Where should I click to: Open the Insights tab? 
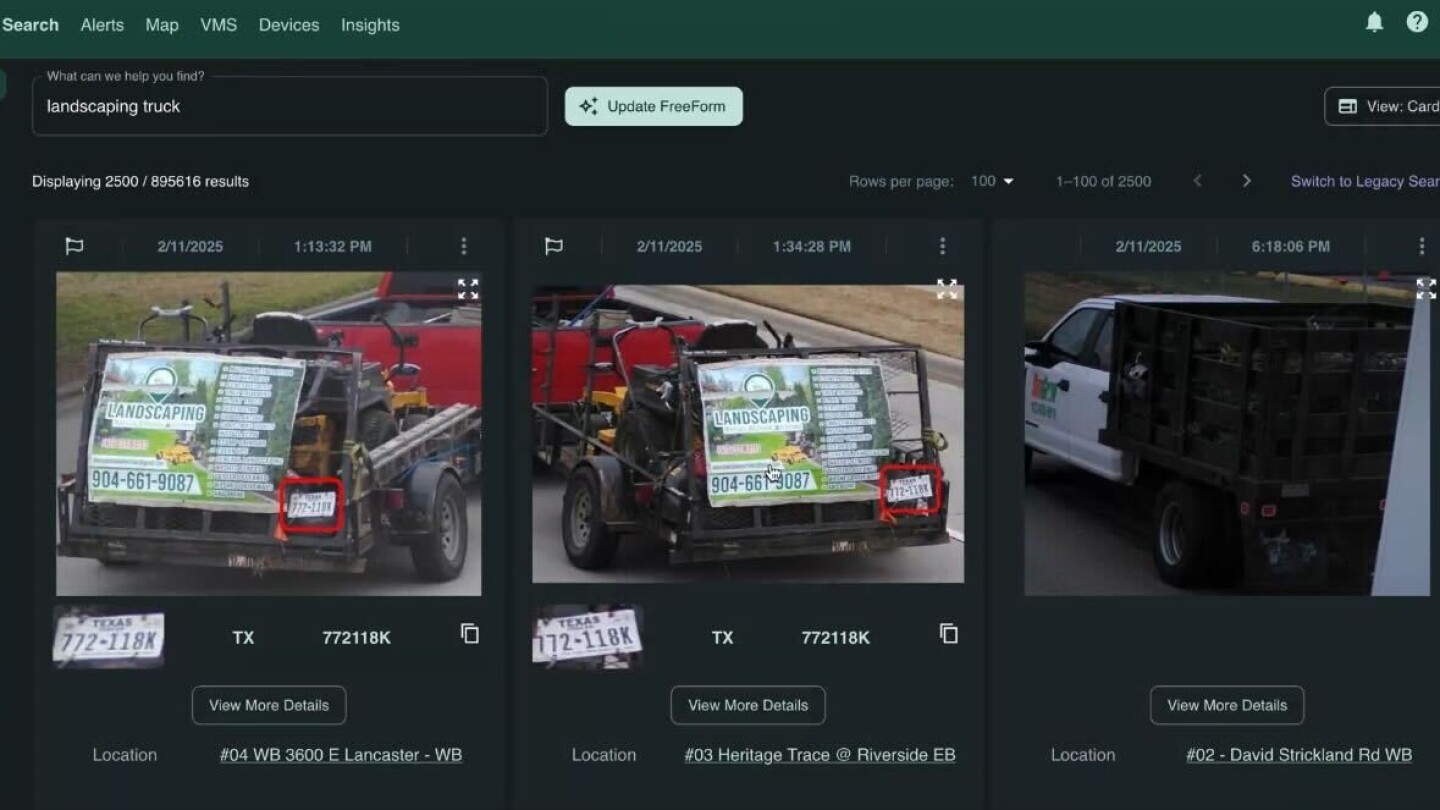(x=370, y=25)
